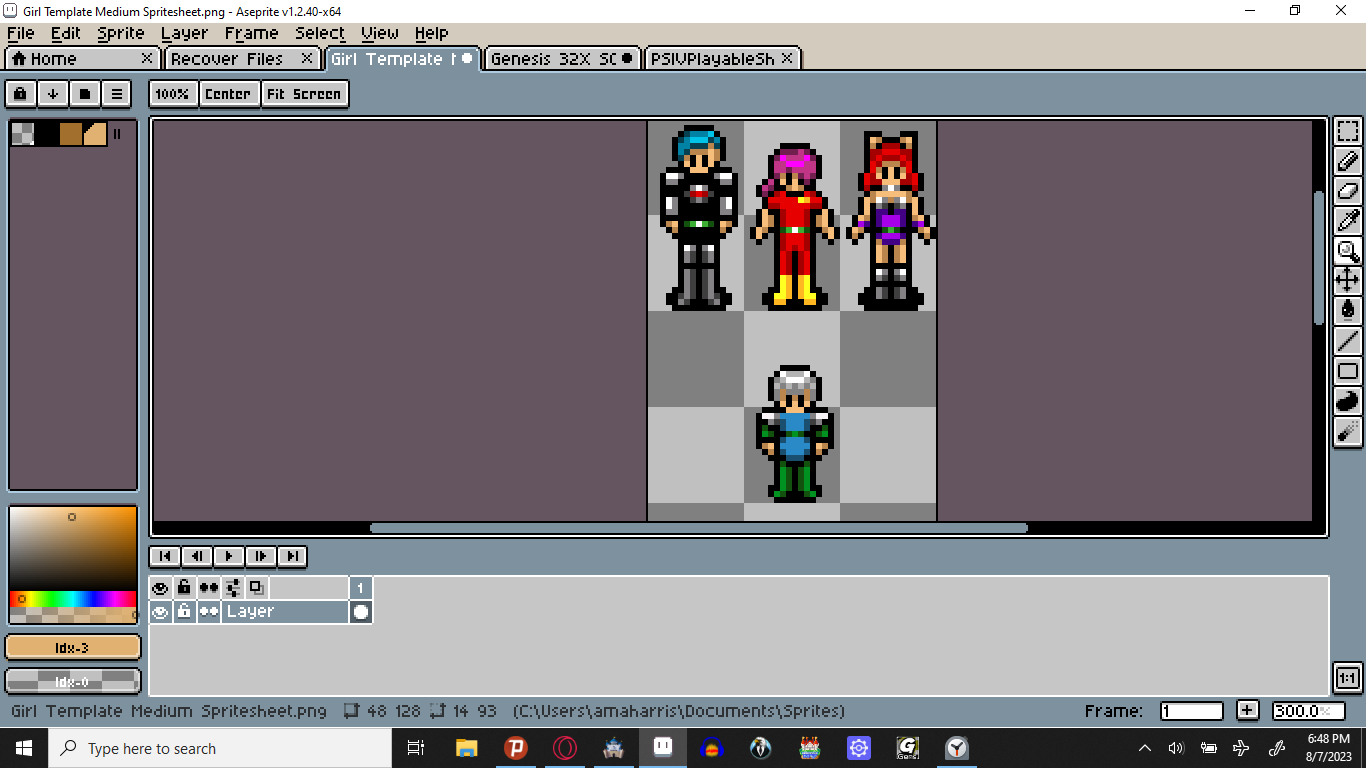This screenshot has height=768, width=1366.
Task: Toggle continuous mode on Layer
Action: pyautogui.click(x=208, y=611)
